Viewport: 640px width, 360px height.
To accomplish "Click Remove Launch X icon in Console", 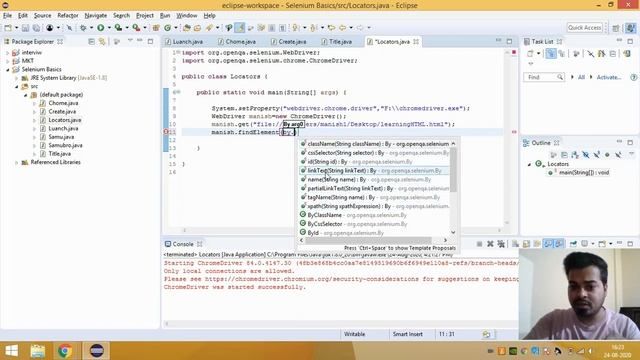I will point(490,244).
